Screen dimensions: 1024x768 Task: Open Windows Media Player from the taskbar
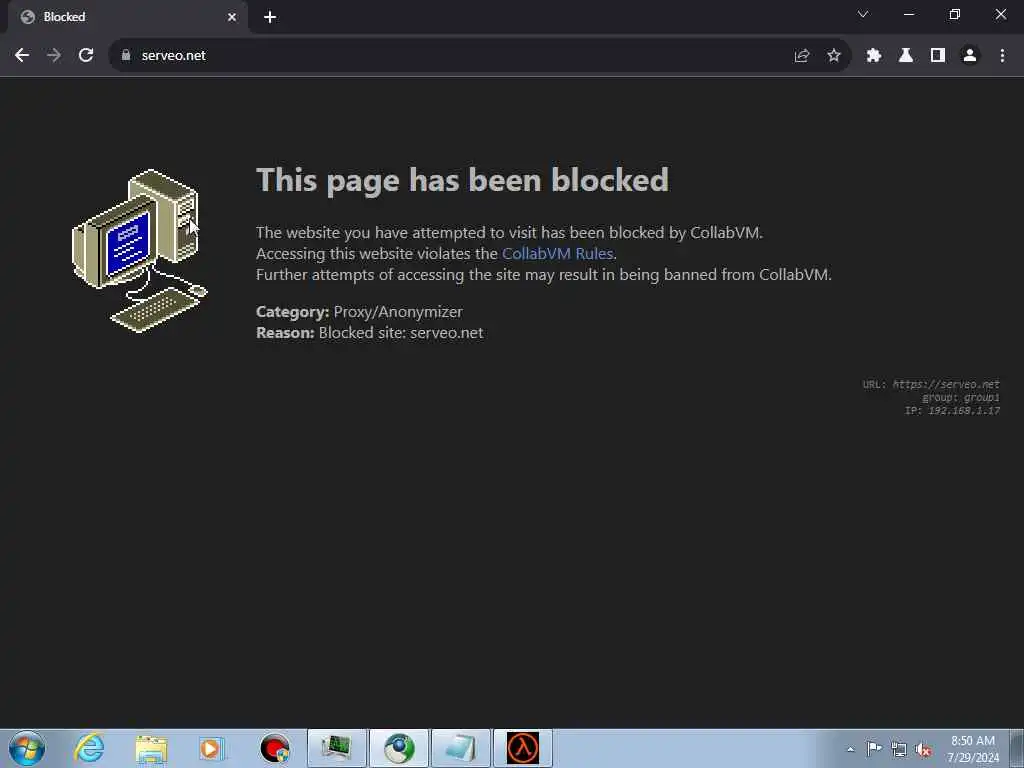point(212,748)
